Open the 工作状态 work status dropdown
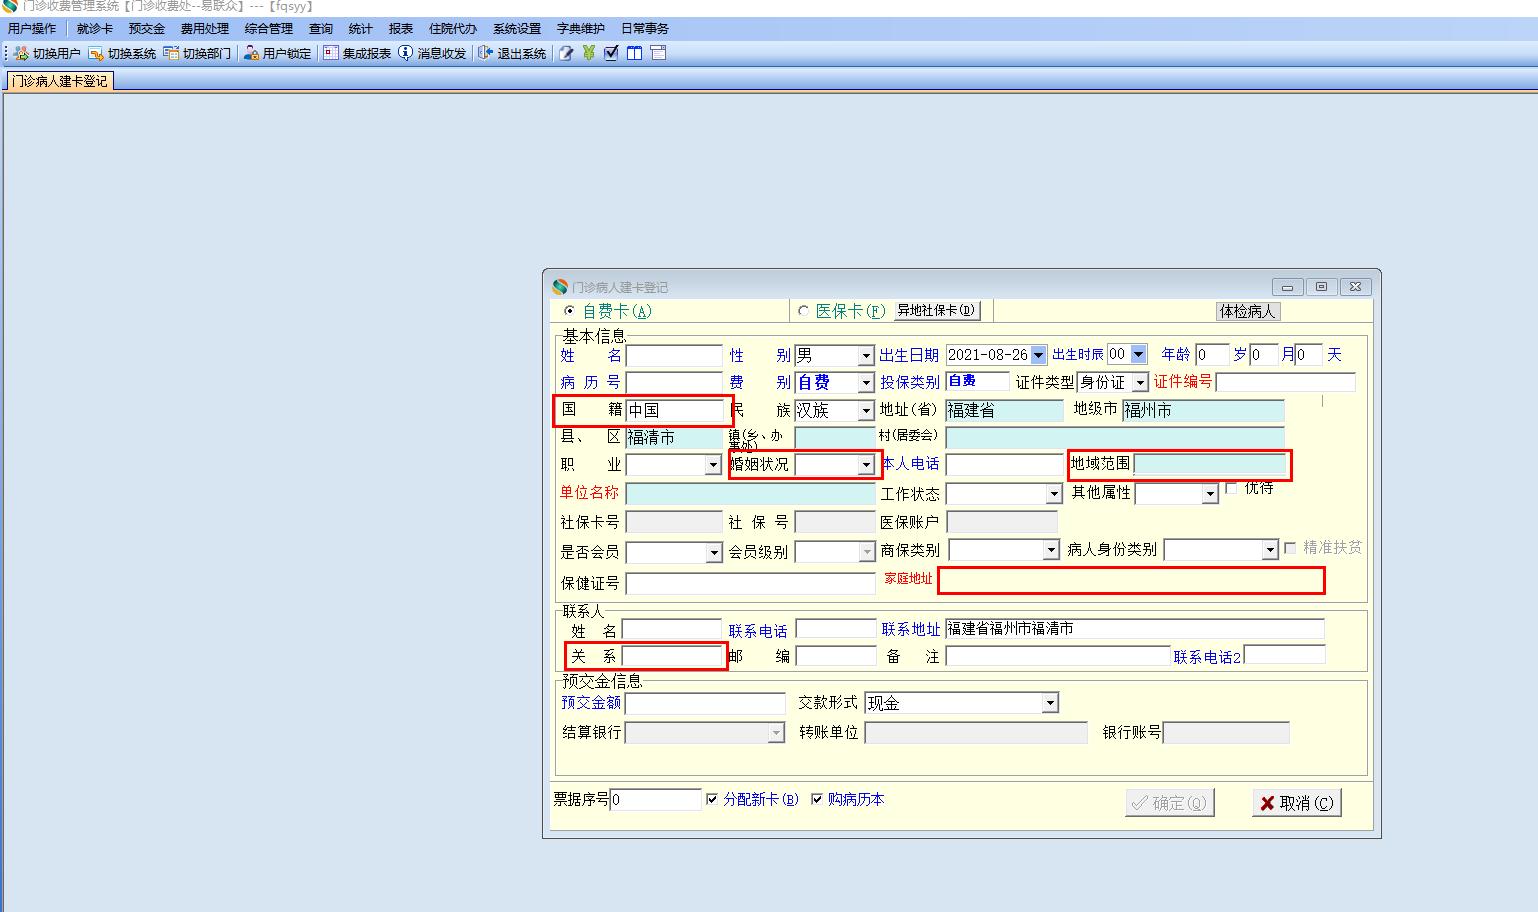1538x912 pixels. click(1053, 494)
